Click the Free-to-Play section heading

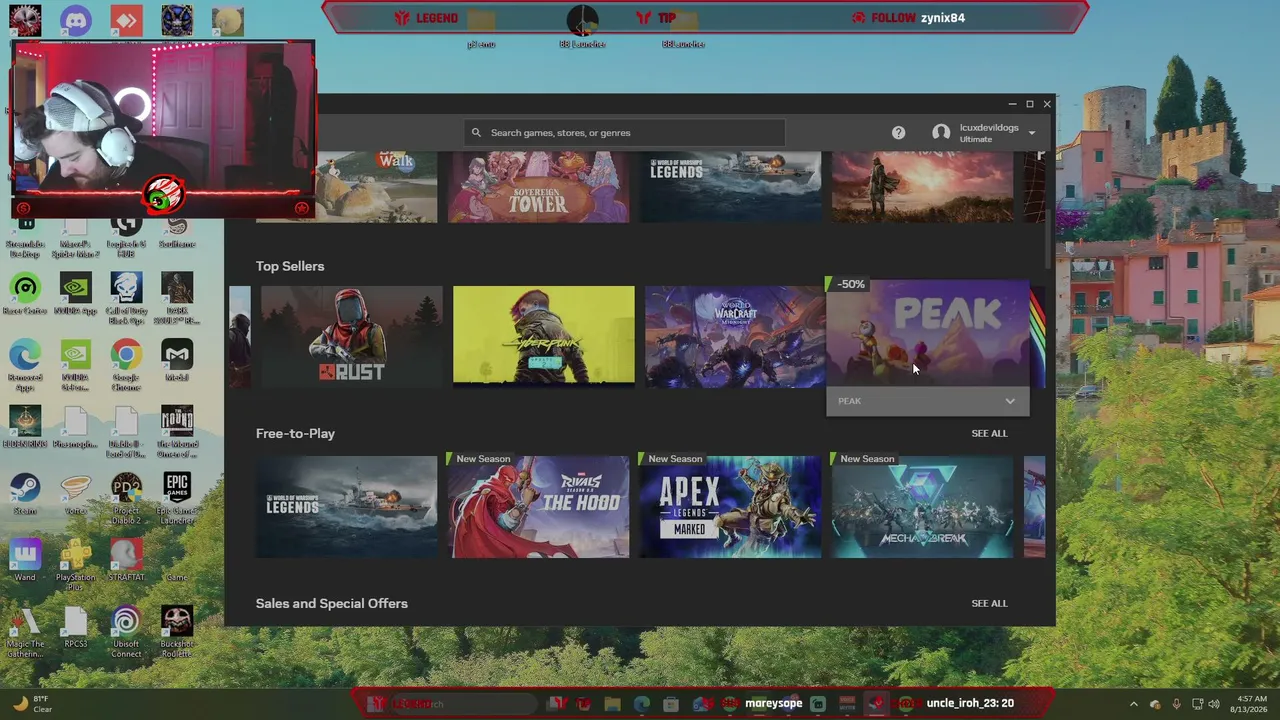click(295, 433)
